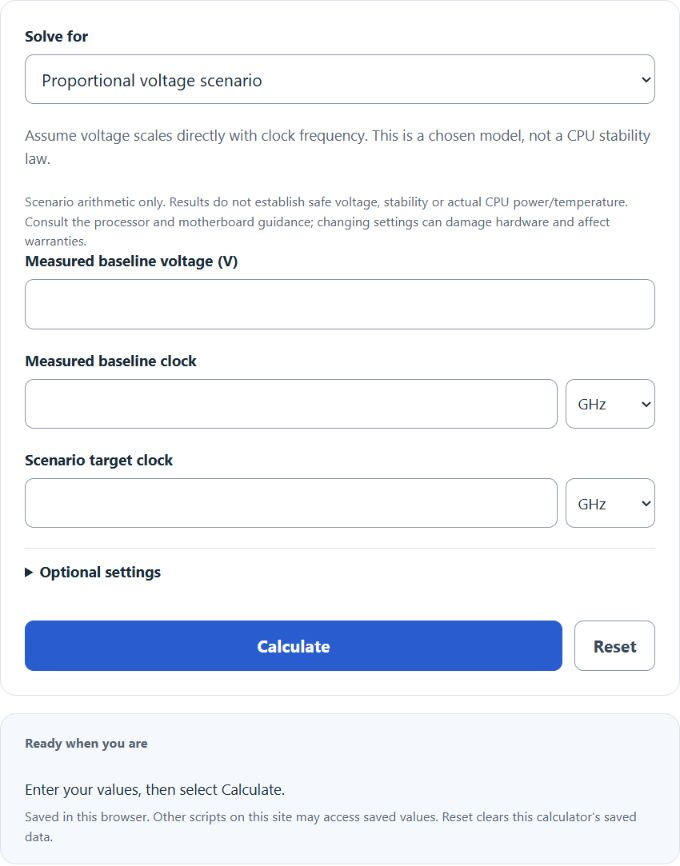Screen dimensions: 680x866
Task: Click the Measured baseline clock label
Action: pyautogui.click(x=110, y=361)
